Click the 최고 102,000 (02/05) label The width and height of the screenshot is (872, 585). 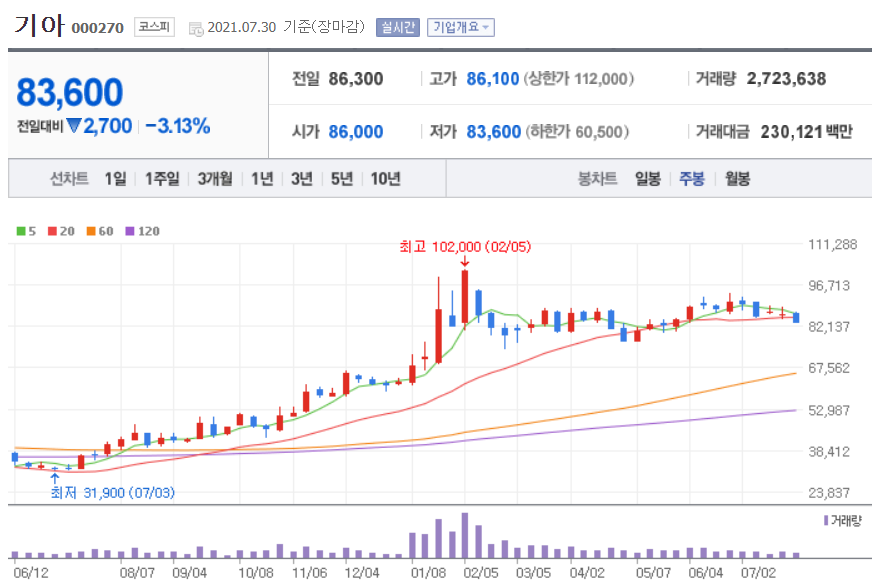tap(465, 246)
